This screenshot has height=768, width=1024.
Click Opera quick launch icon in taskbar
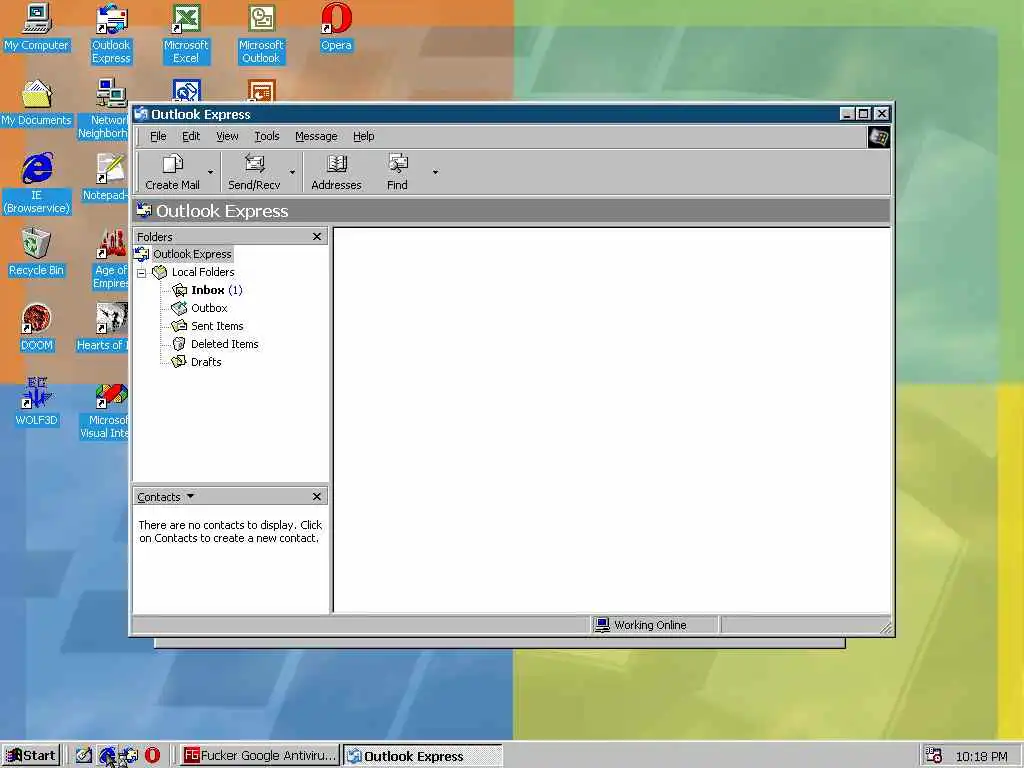pos(152,755)
